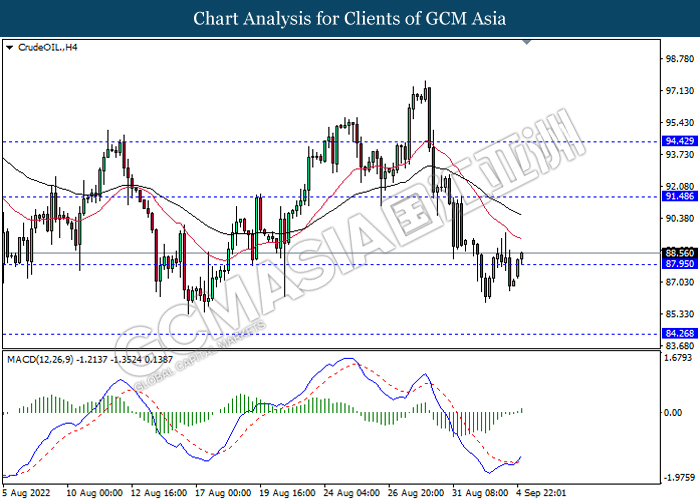700x500 pixels.
Task: Click the 92.080 price axis value
Action: coord(680,186)
